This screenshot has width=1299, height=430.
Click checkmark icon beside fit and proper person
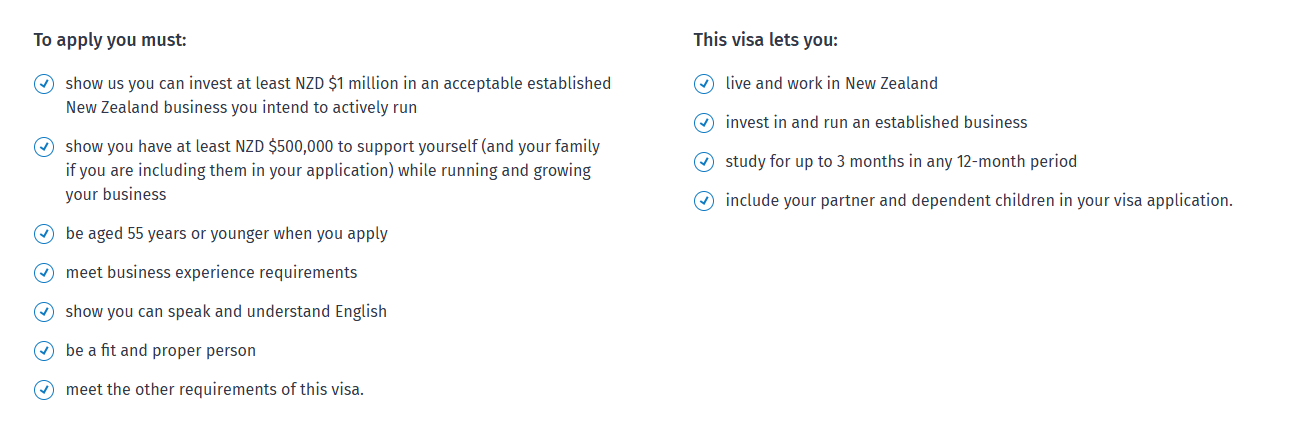coord(44,351)
